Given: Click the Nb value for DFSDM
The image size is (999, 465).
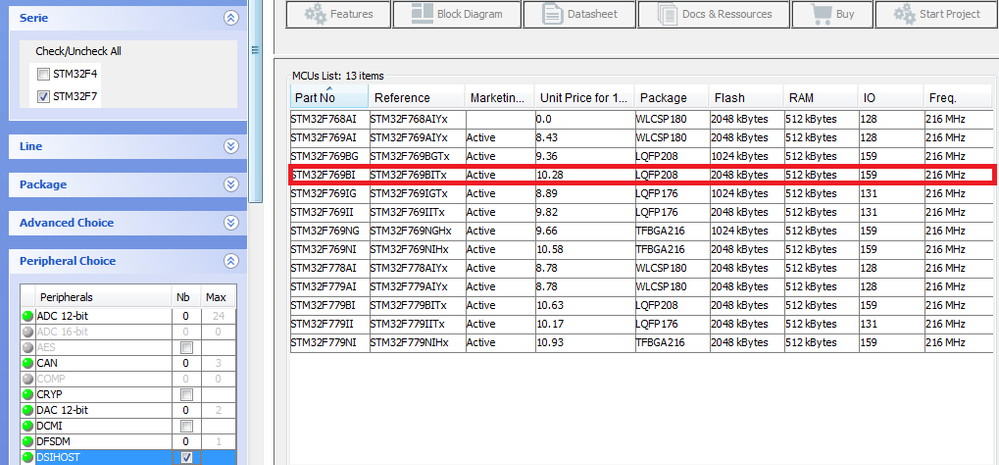Looking at the screenshot, I should pyautogui.click(x=186, y=441).
